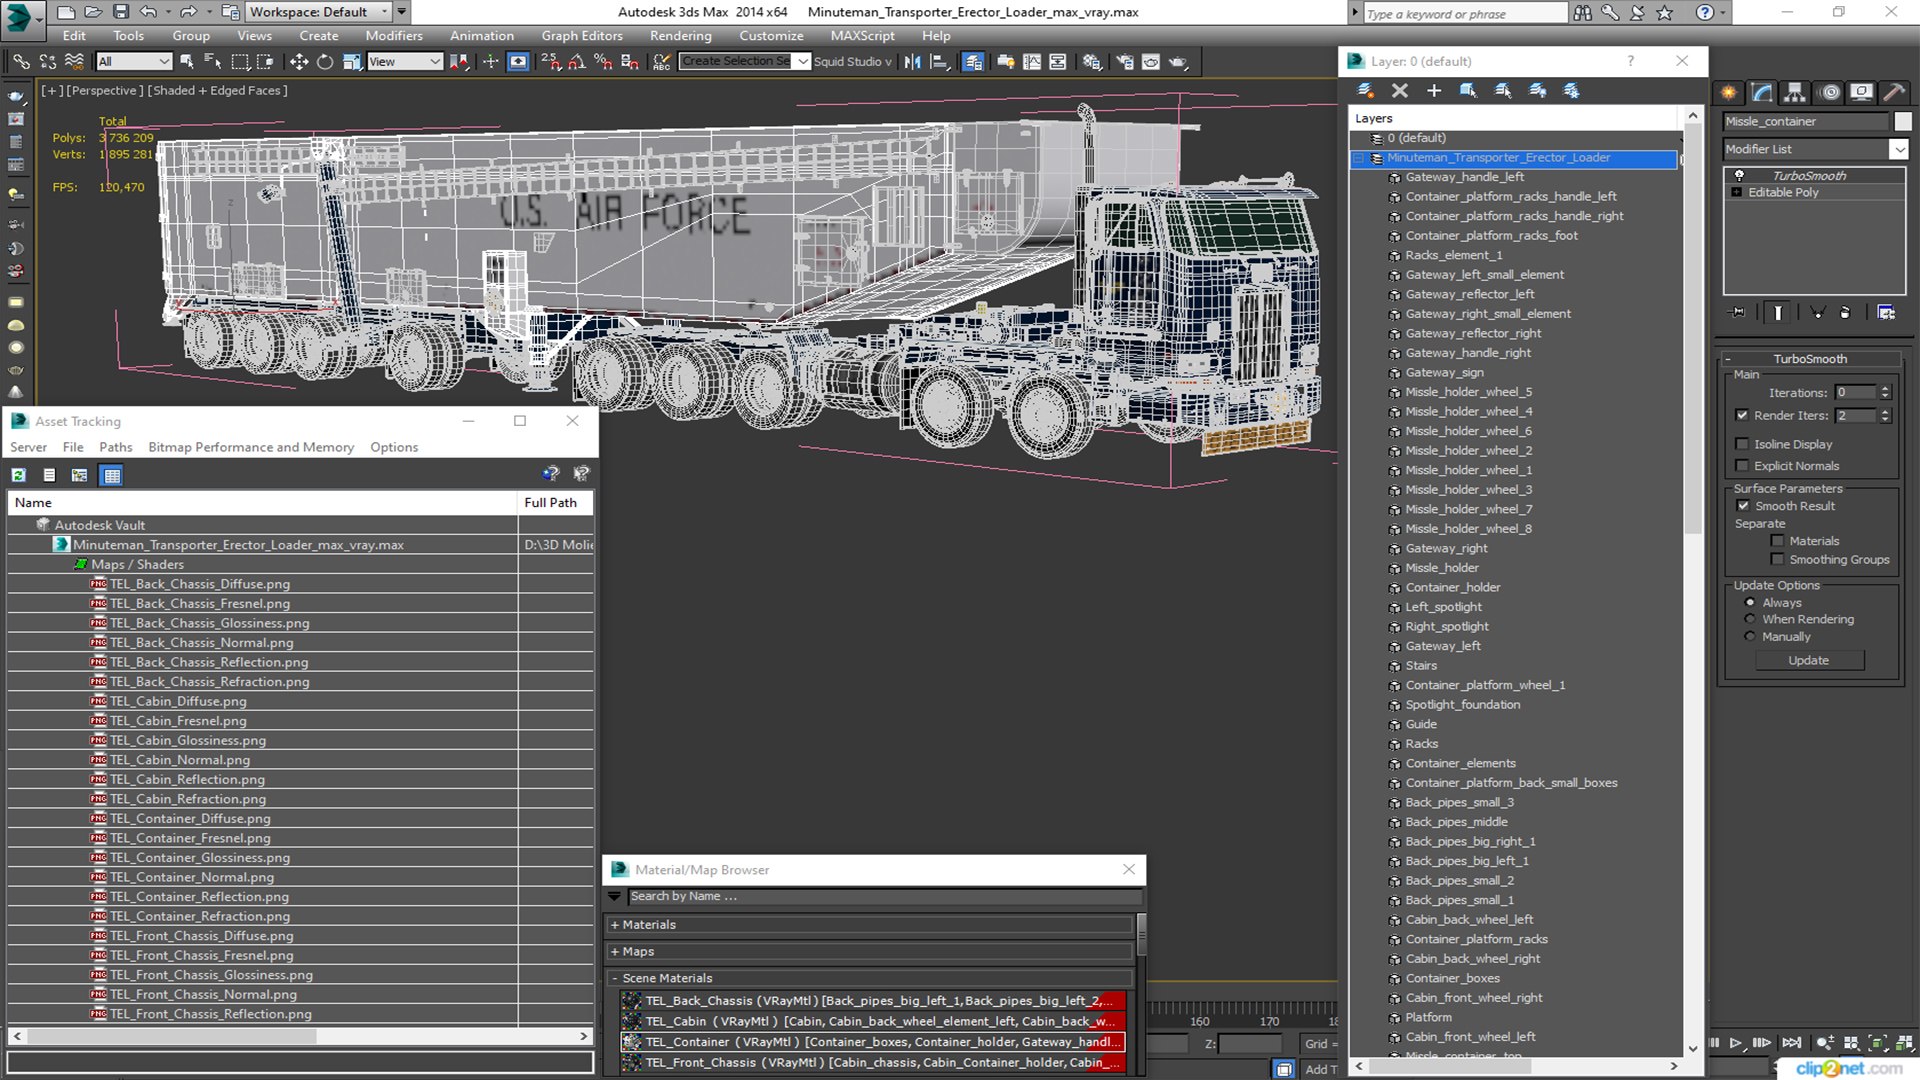Open the MAXScript menu
This screenshot has width=1920, height=1080.
pos(862,36)
